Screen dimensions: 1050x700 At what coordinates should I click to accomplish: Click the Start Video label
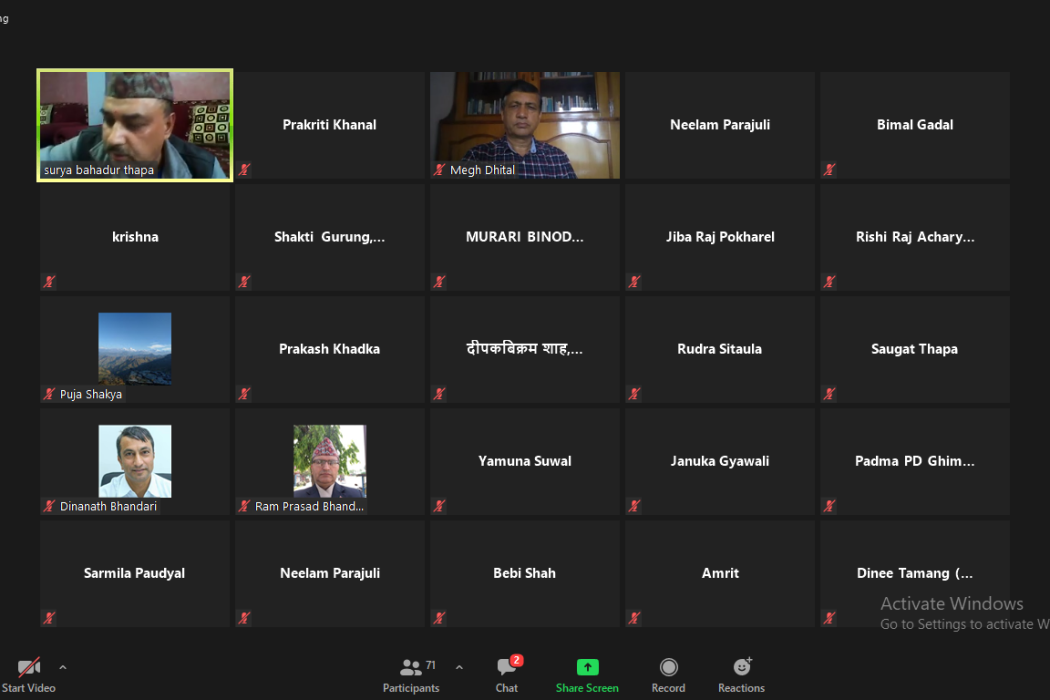coord(29,688)
